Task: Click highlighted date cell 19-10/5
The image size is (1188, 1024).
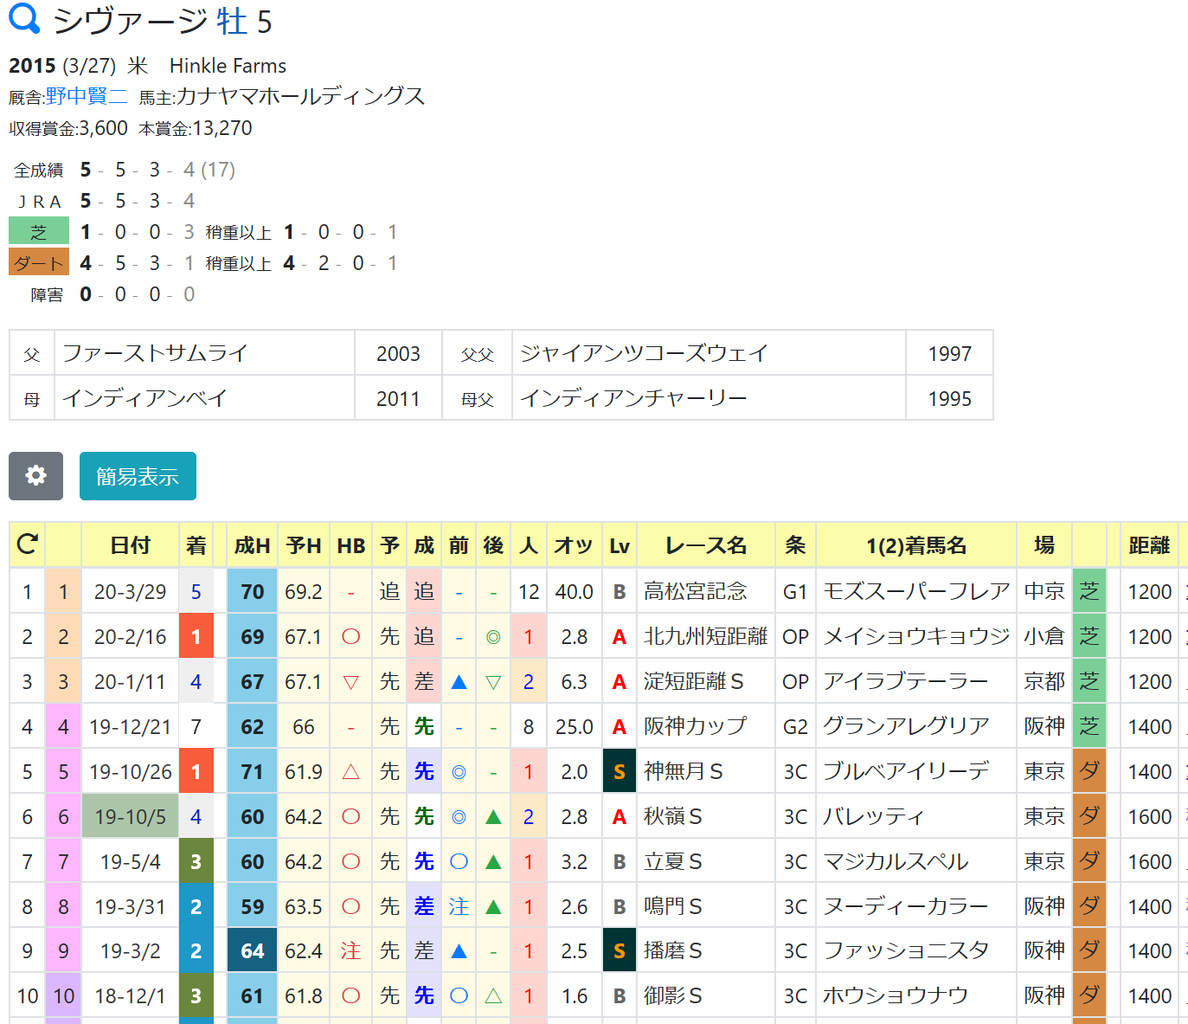Action: pyautogui.click(x=130, y=816)
